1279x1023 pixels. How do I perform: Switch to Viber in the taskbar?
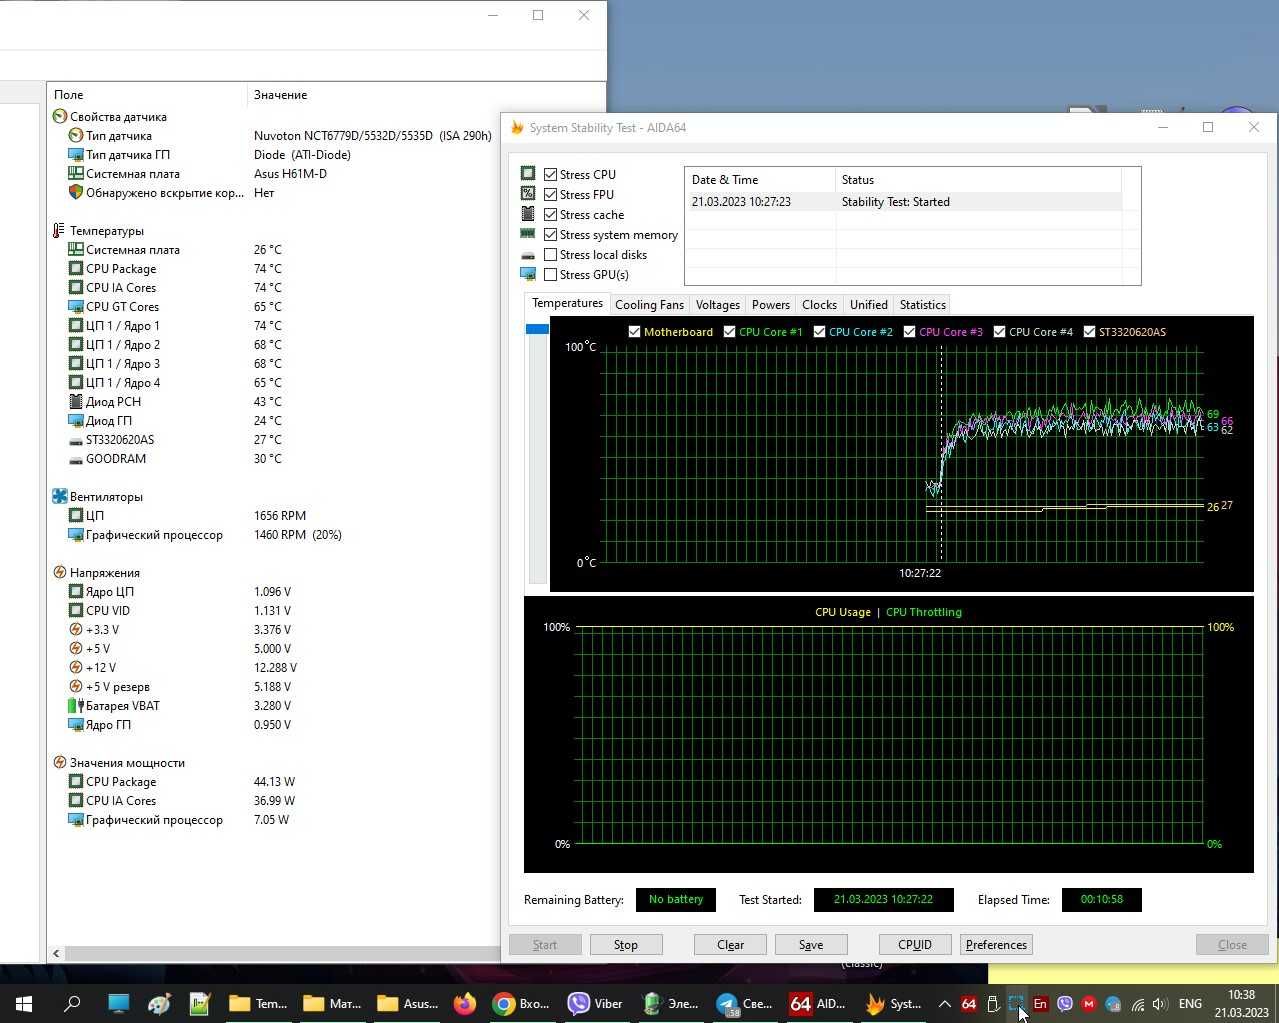pos(597,1003)
